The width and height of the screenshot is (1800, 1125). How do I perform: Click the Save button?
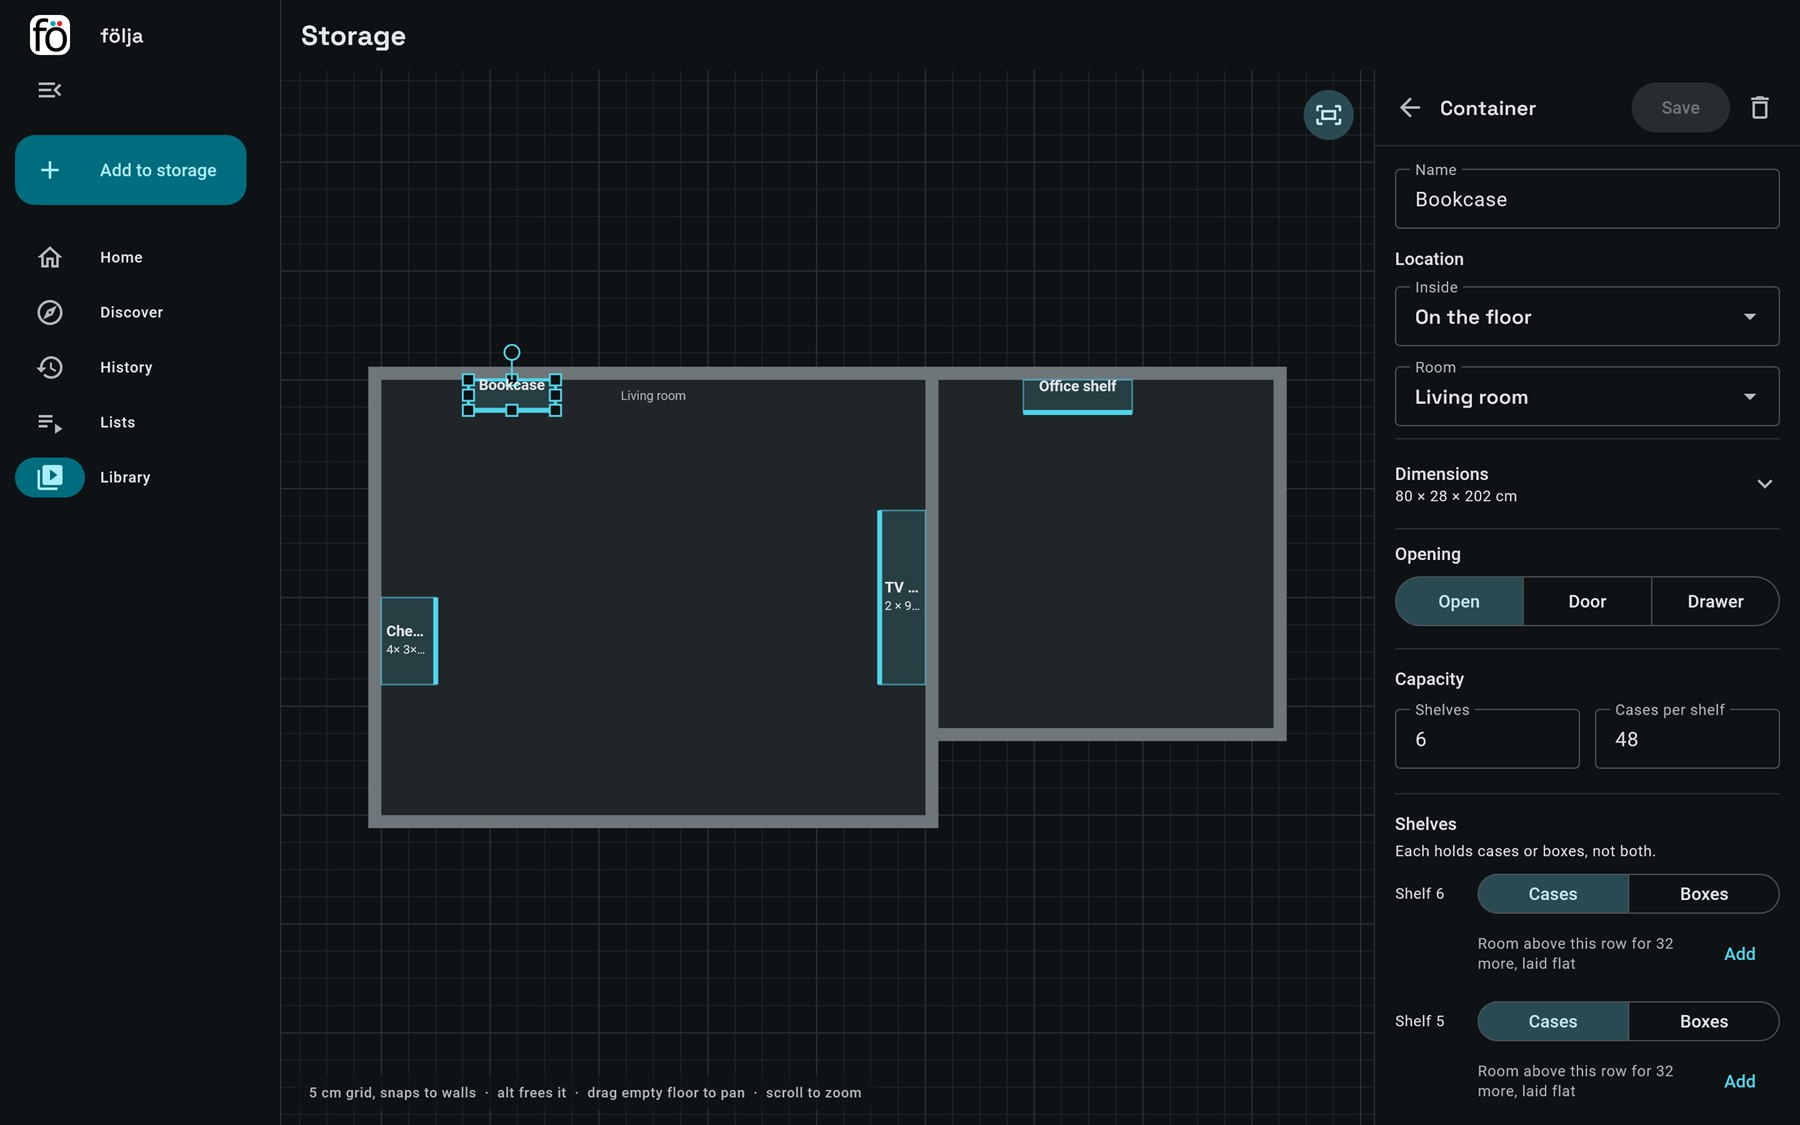(x=1680, y=108)
